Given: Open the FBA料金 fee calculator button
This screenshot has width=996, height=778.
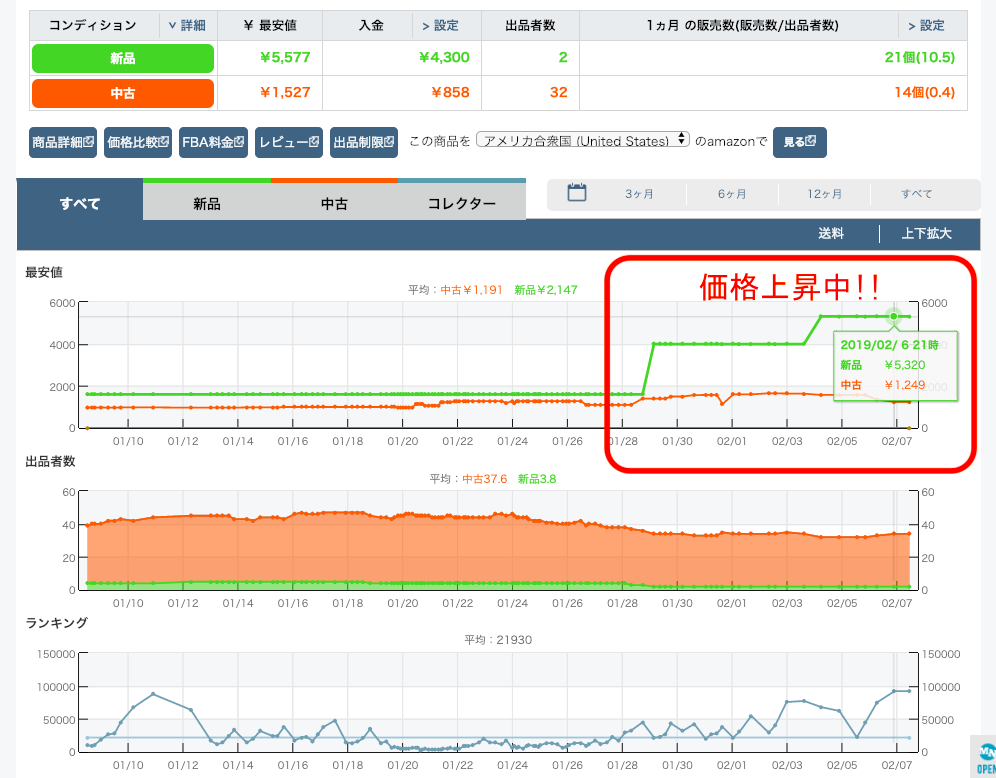Looking at the screenshot, I should 213,142.
